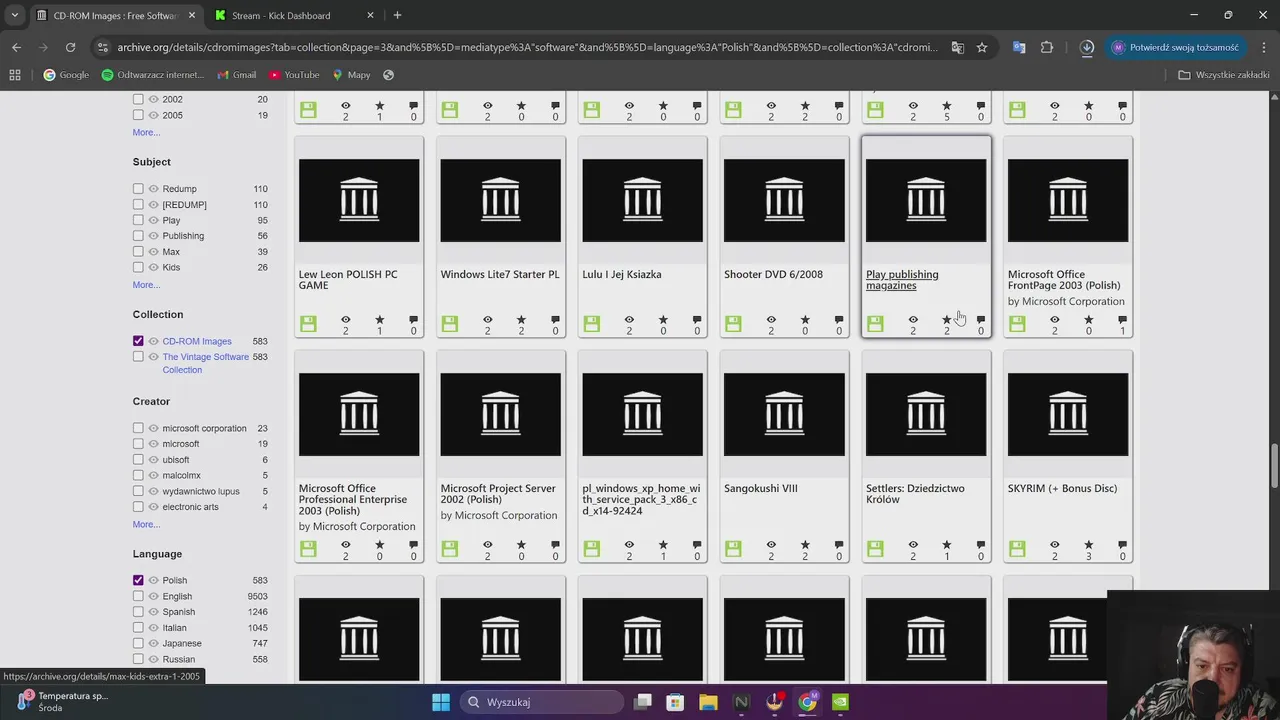
Task: Open the tab search dropdown arrow
Action: 15,15
